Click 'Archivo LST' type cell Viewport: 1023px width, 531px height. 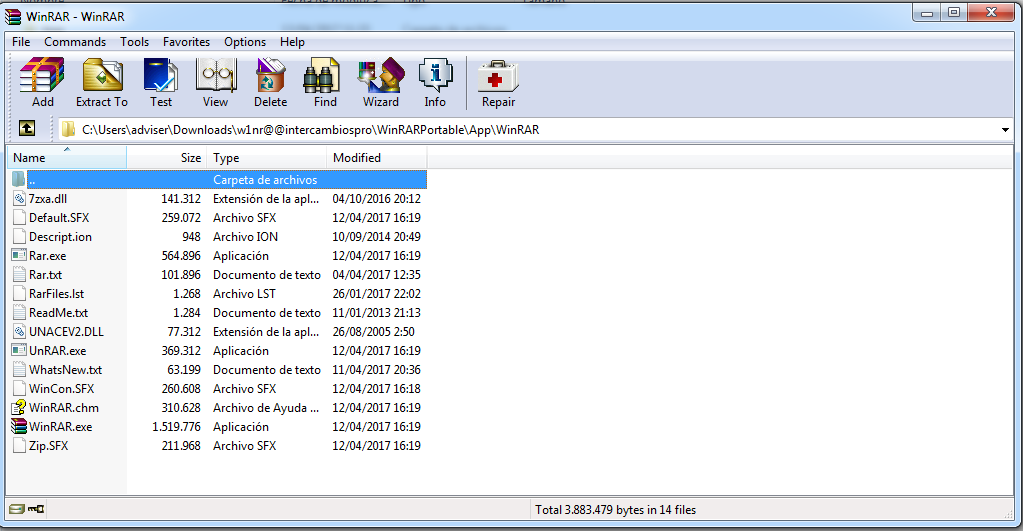[244, 294]
